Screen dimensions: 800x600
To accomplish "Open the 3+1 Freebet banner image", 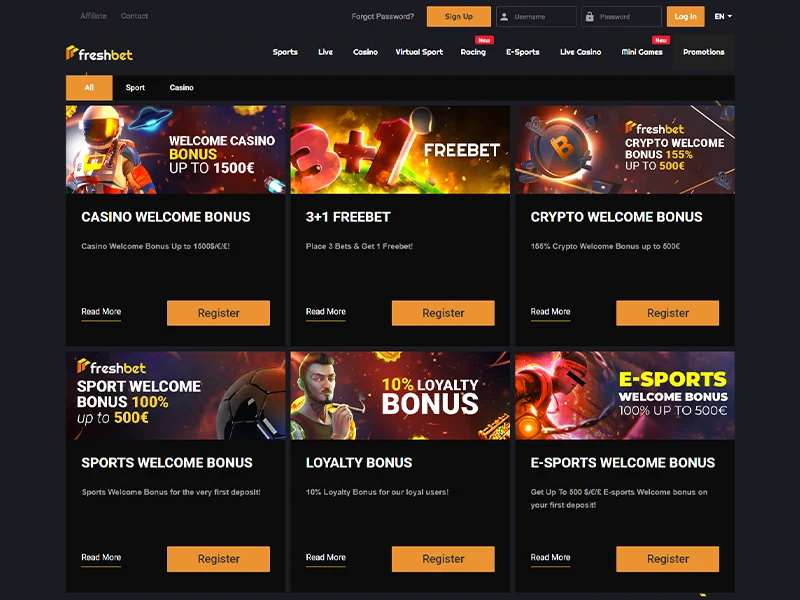I will pyautogui.click(x=400, y=149).
